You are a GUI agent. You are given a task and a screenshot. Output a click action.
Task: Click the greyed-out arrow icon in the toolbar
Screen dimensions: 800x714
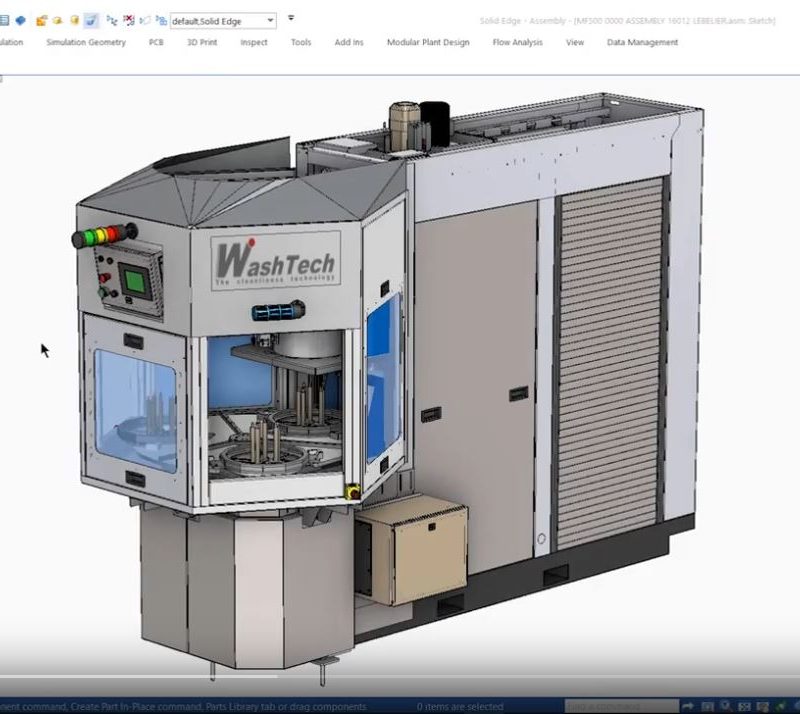pyautogui.click(x=145, y=20)
